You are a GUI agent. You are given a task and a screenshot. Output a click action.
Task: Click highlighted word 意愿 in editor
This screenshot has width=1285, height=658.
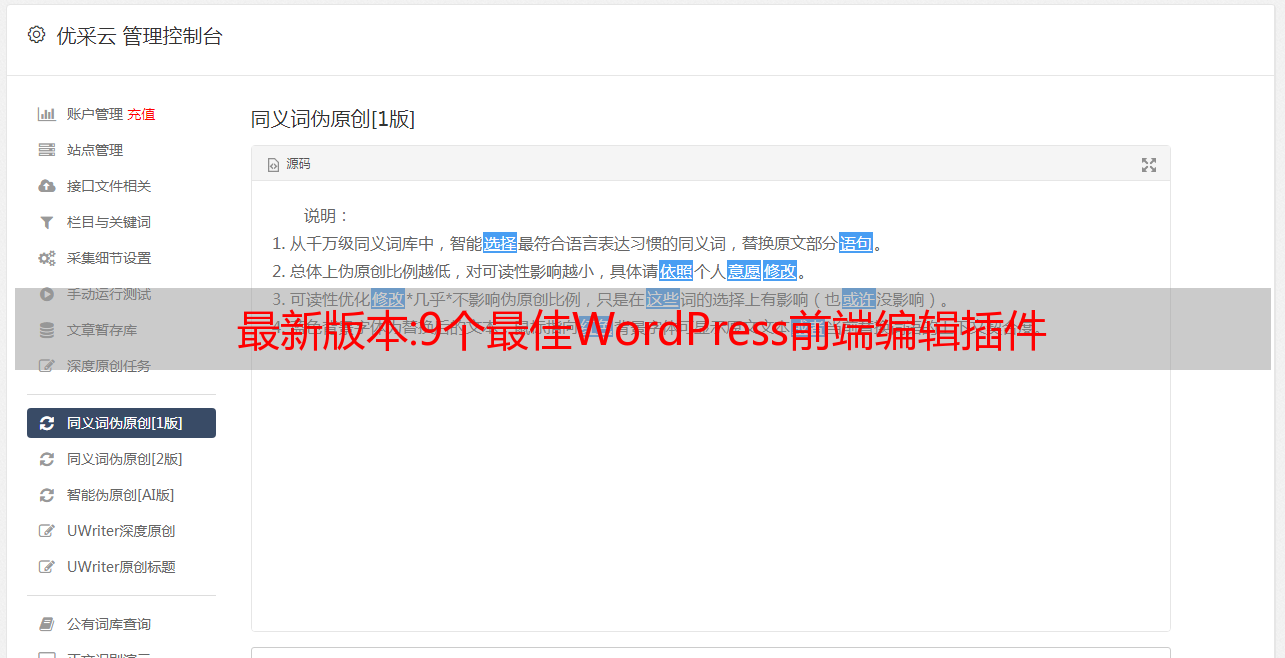pos(744,271)
